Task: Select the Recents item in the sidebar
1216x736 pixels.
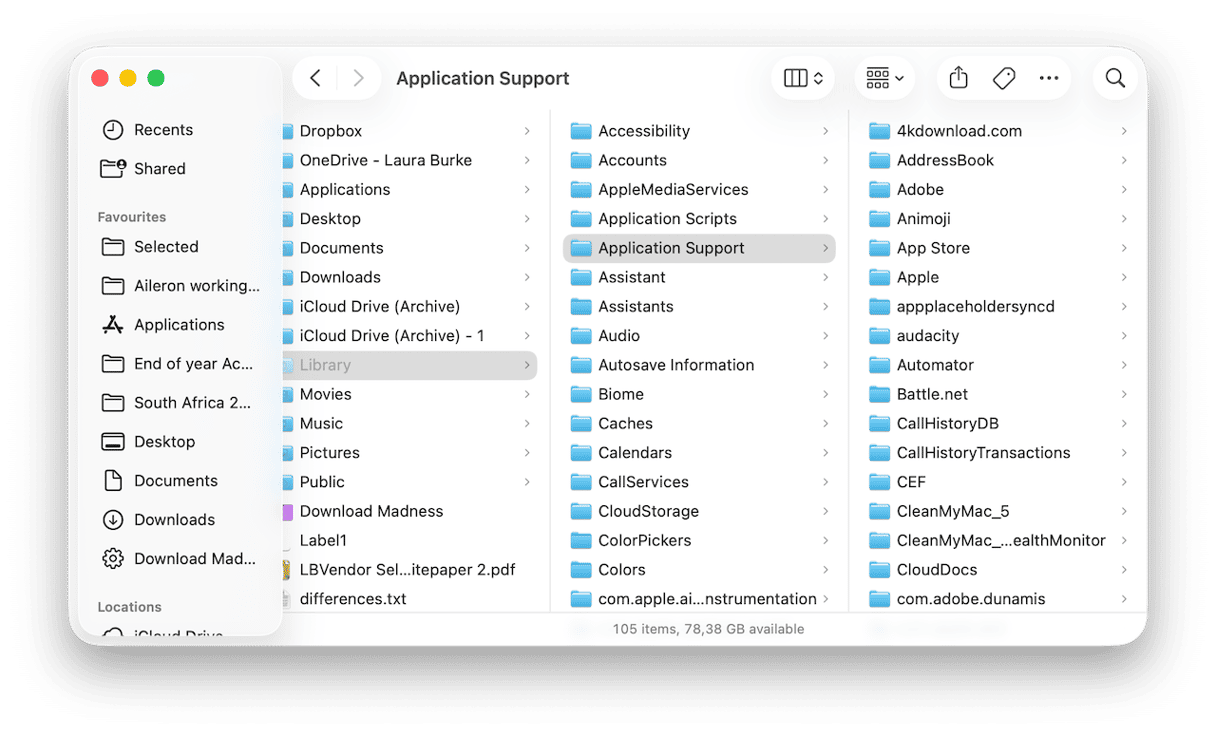Action: (166, 129)
